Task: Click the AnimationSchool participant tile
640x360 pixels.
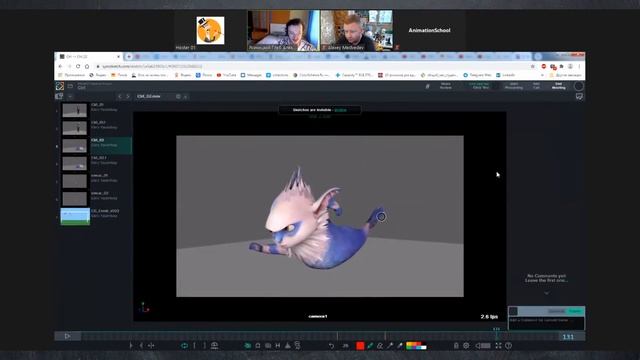Action: [429, 30]
